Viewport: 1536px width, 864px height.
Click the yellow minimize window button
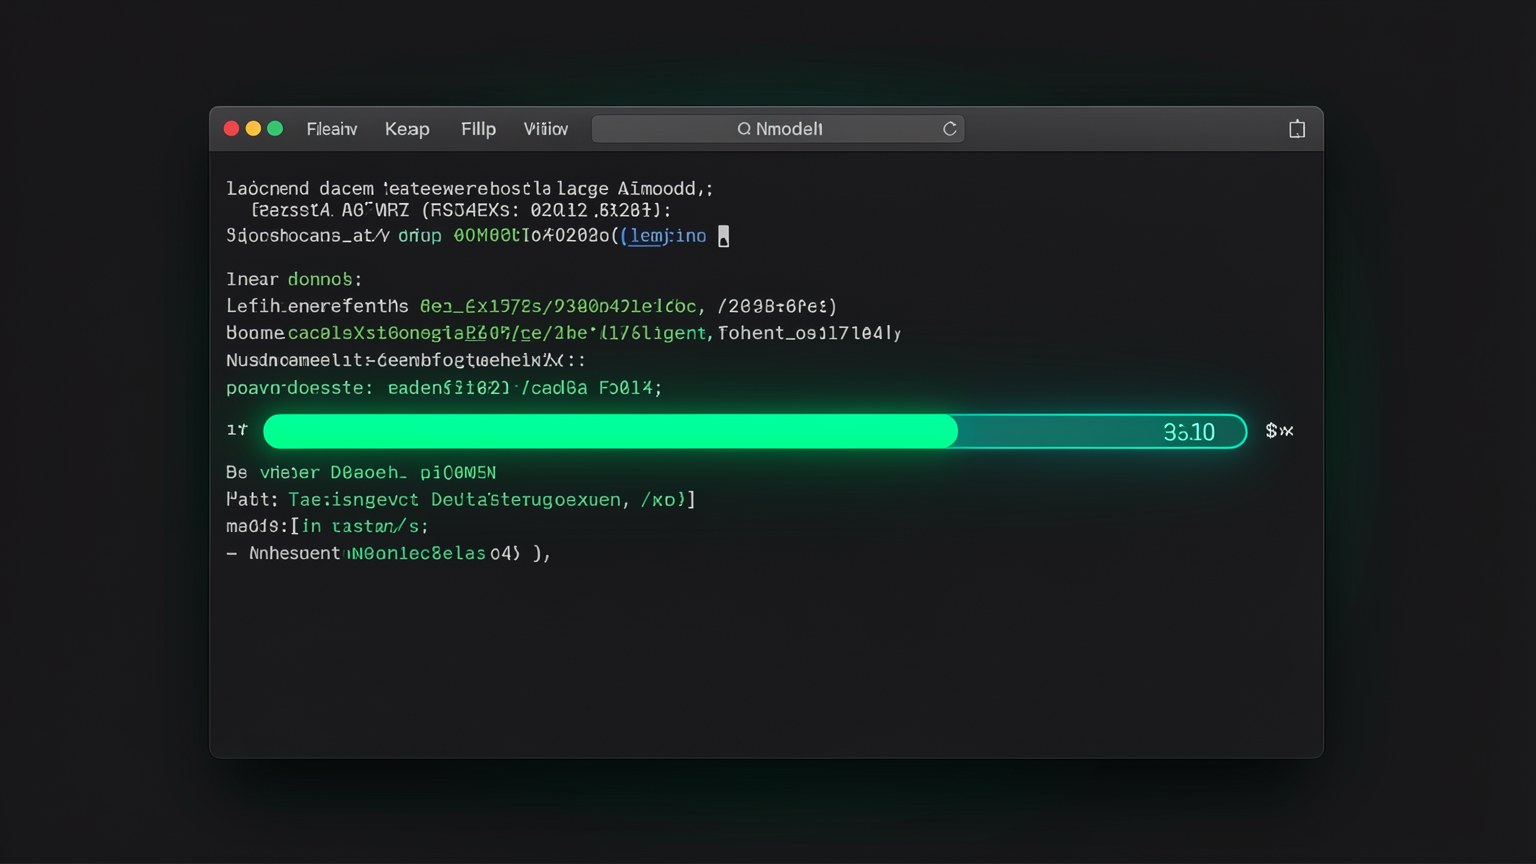pyautogui.click(x=253, y=129)
